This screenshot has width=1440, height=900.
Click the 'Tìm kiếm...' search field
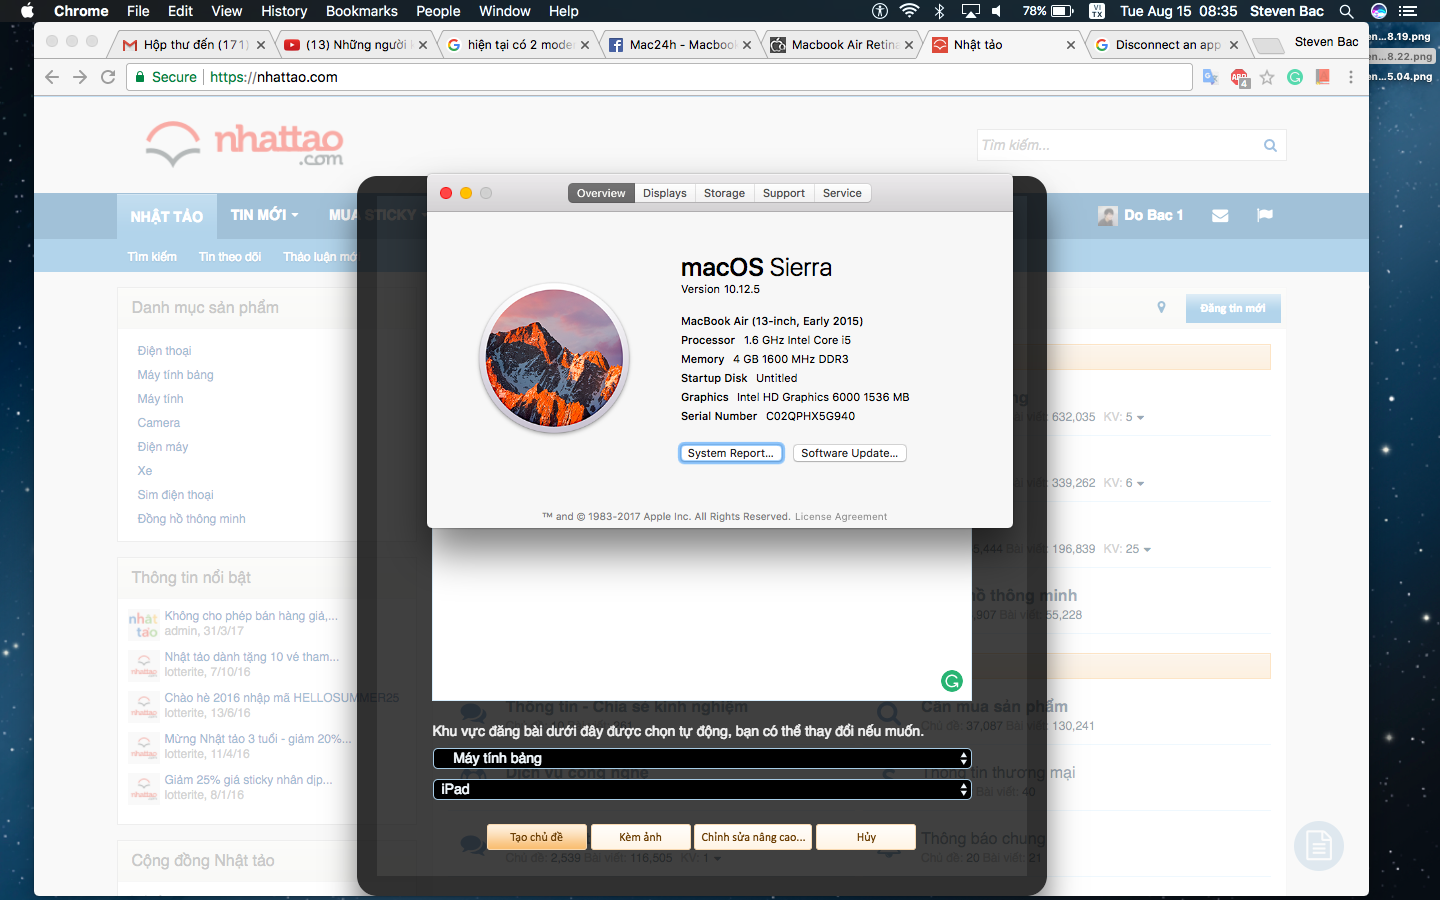(1120, 145)
